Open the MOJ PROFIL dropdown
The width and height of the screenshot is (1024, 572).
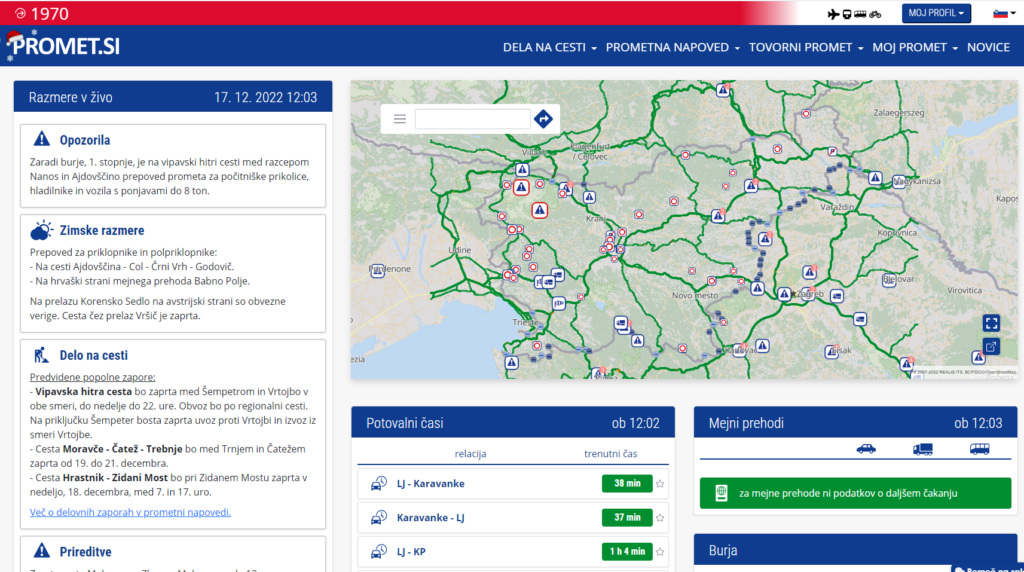coord(936,13)
